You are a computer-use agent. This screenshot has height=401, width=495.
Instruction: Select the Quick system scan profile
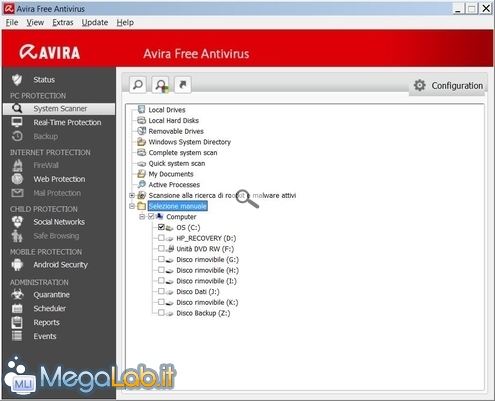pyautogui.click(x=177, y=163)
